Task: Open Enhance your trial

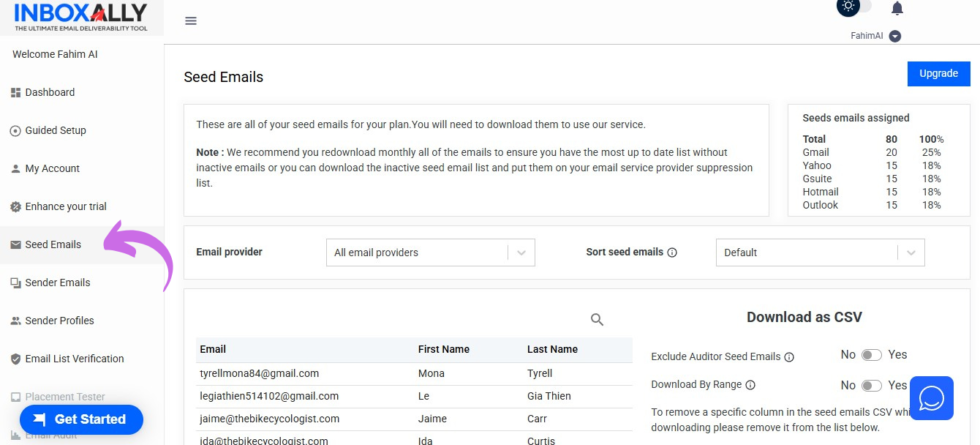Action: (66, 207)
